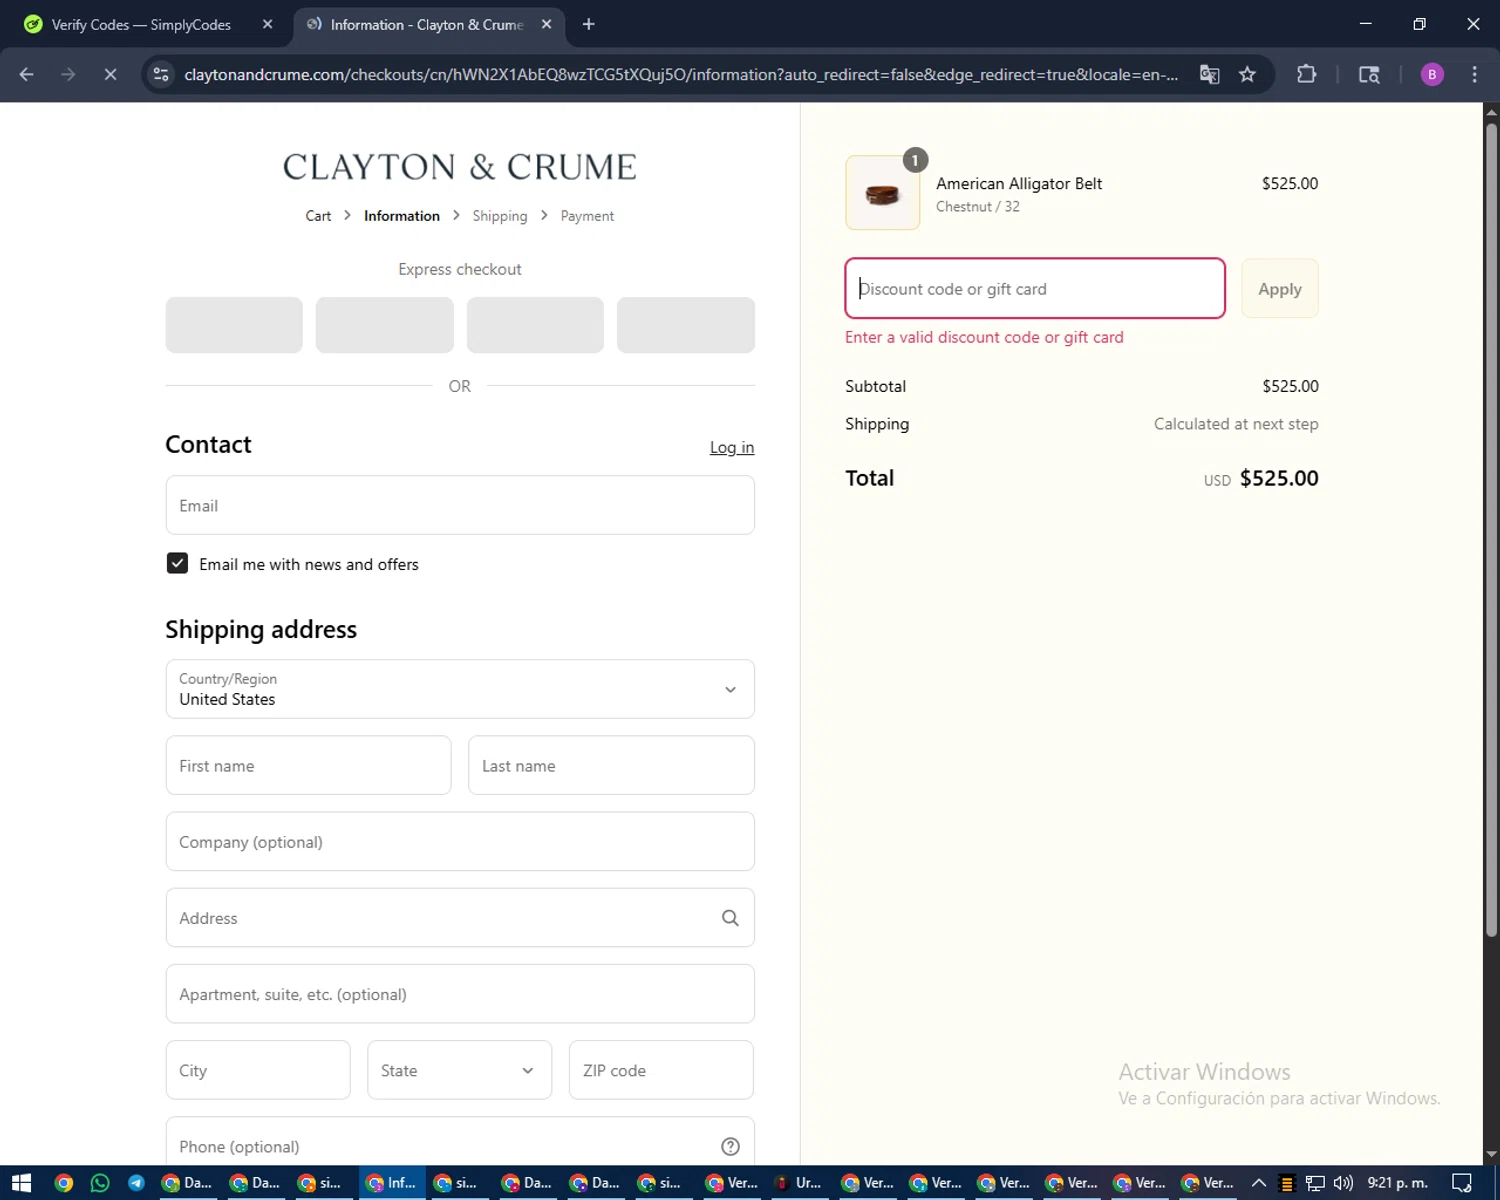Click the Information breadcrumb step
This screenshot has height=1200, width=1500.
point(402,216)
